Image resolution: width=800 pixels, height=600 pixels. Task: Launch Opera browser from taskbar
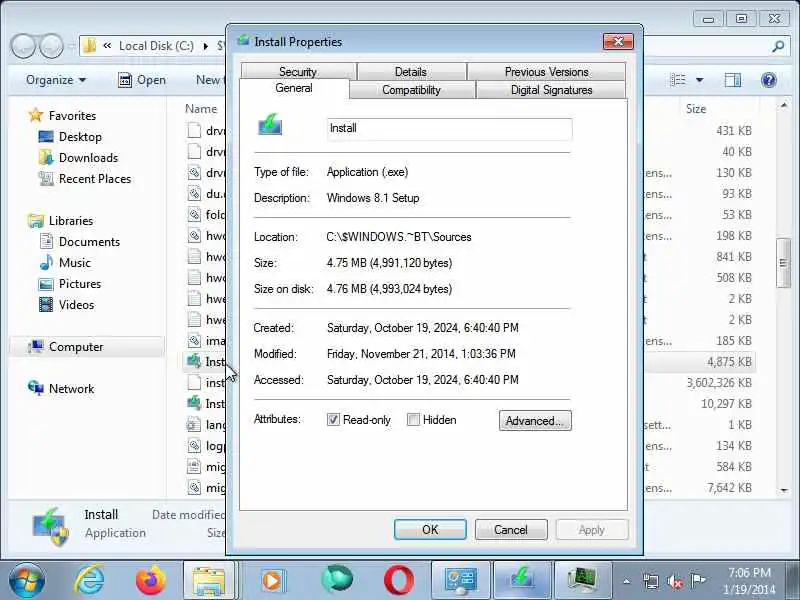point(399,581)
